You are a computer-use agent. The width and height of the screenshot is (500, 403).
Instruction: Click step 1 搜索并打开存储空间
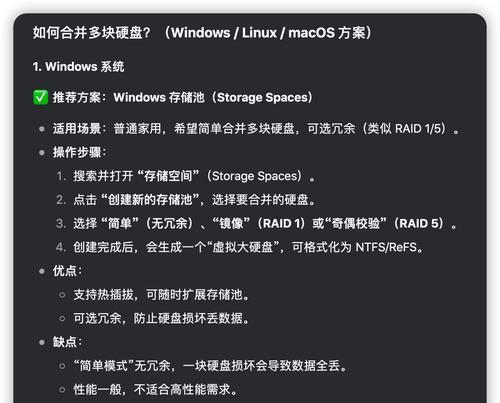pos(194,176)
